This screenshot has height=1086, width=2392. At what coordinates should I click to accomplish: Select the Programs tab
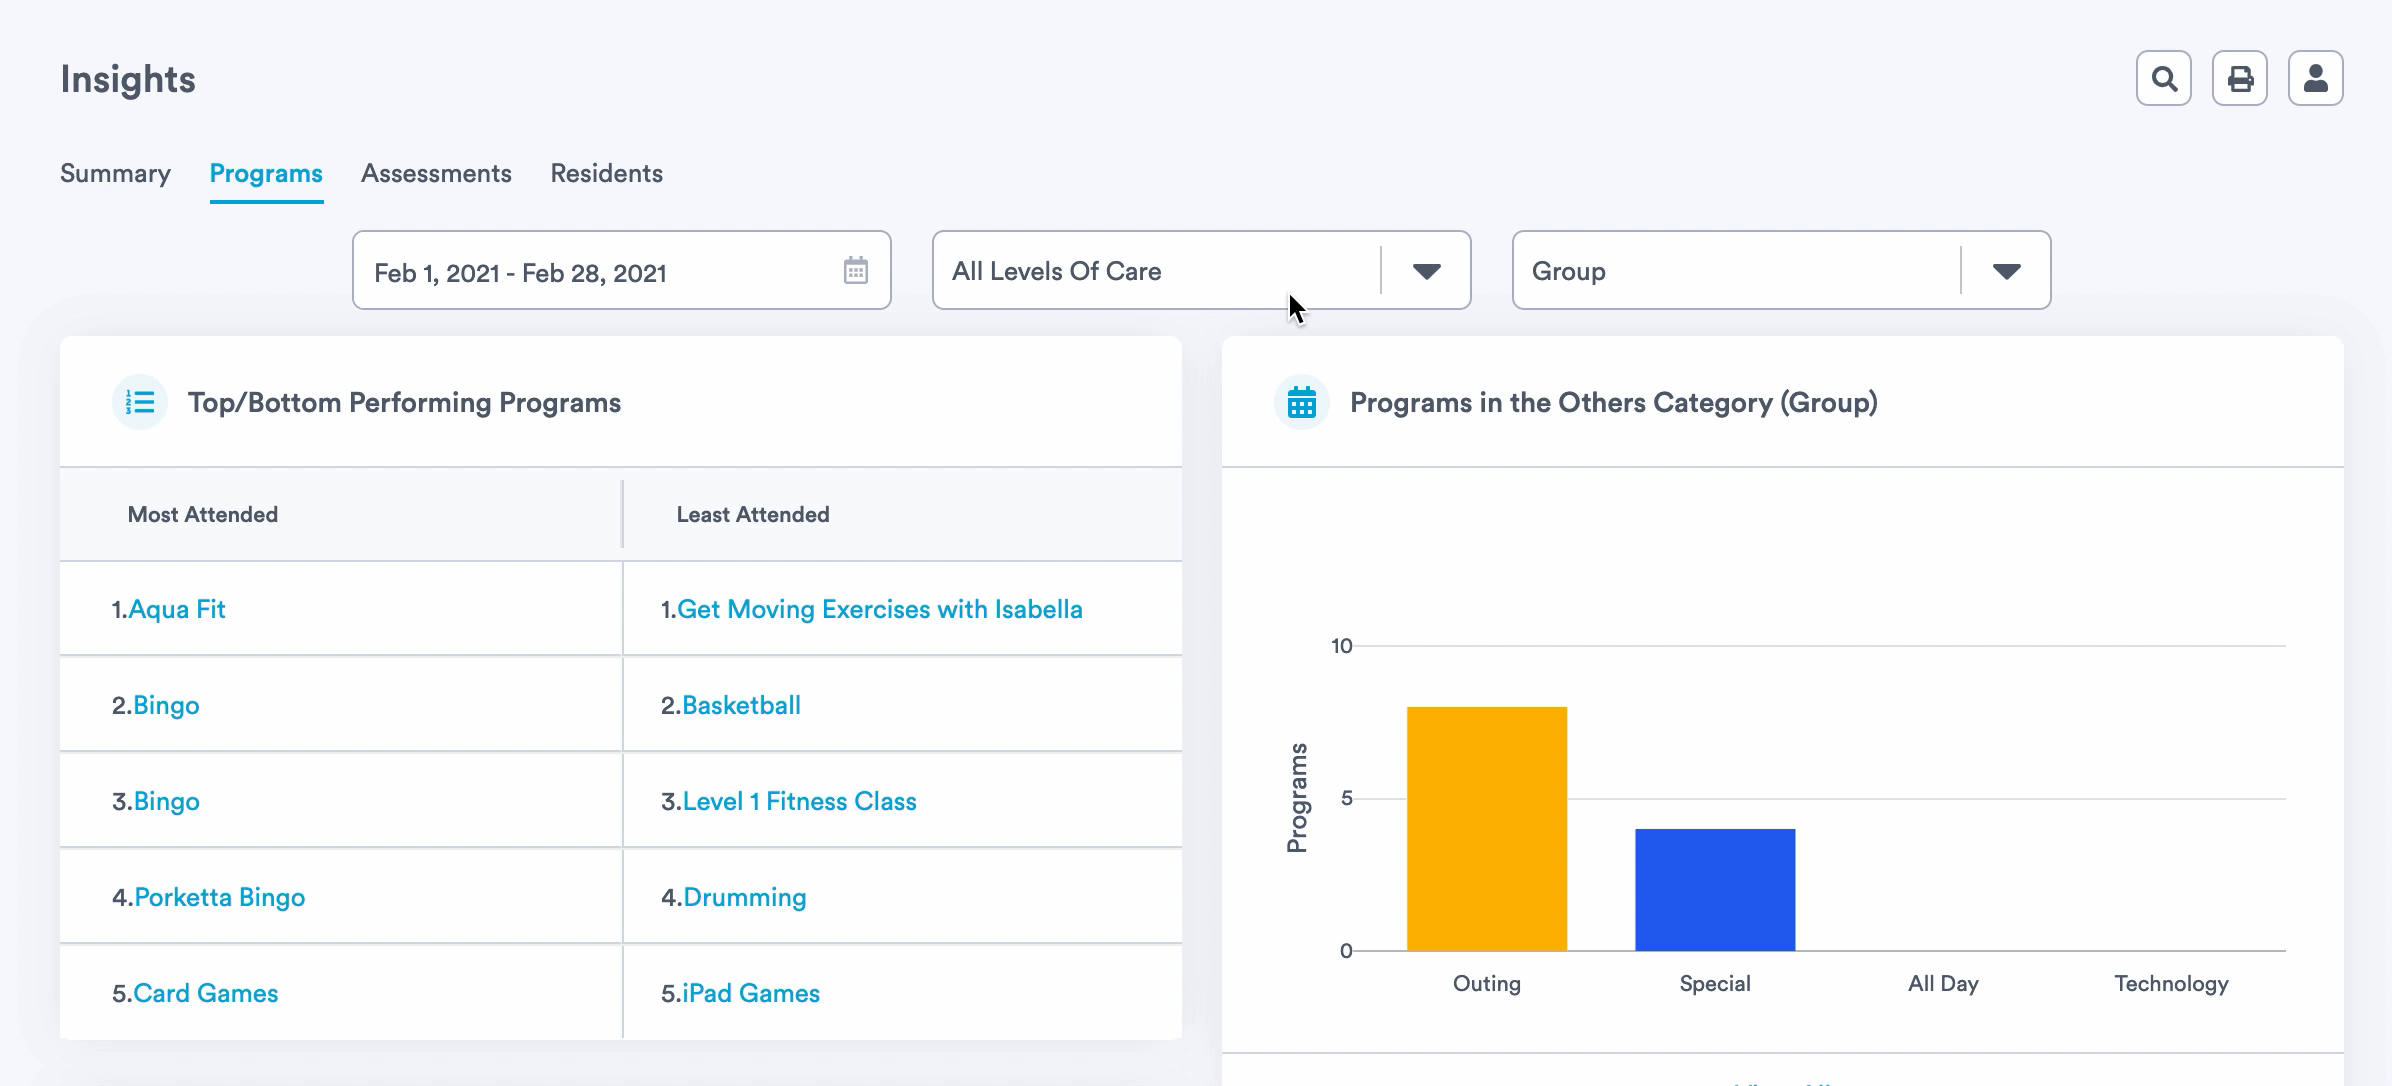pos(266,173)
